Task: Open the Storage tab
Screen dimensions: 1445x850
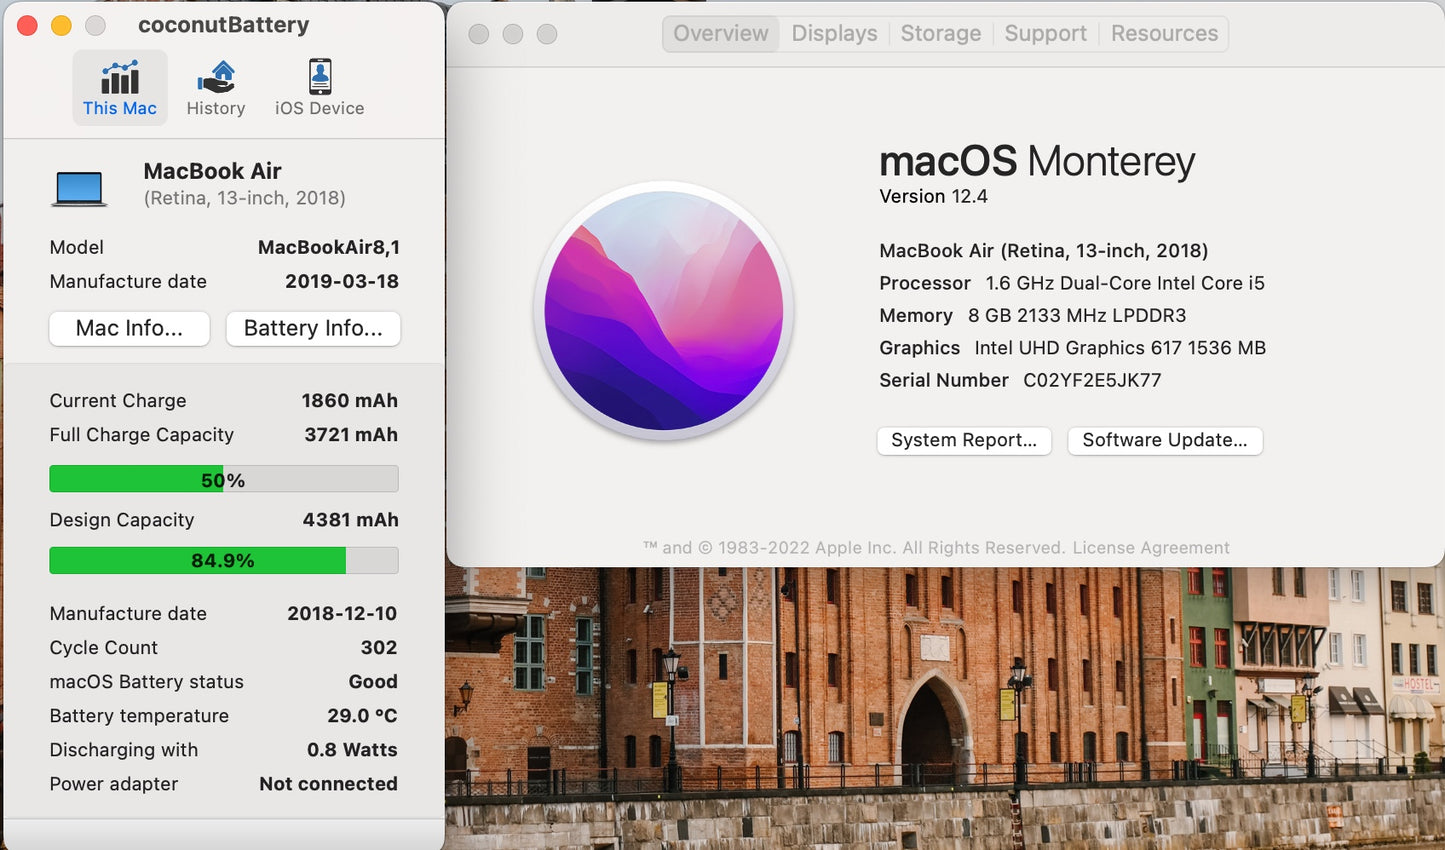Action: (x=940, y=33)
